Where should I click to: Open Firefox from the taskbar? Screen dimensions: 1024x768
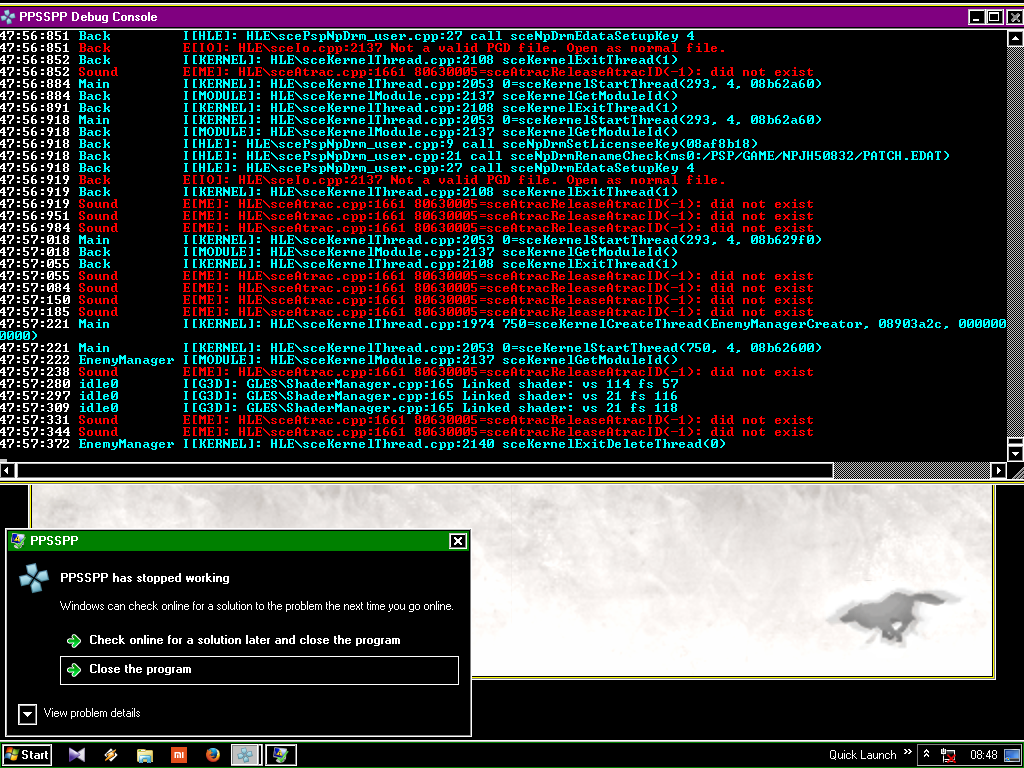212,755
